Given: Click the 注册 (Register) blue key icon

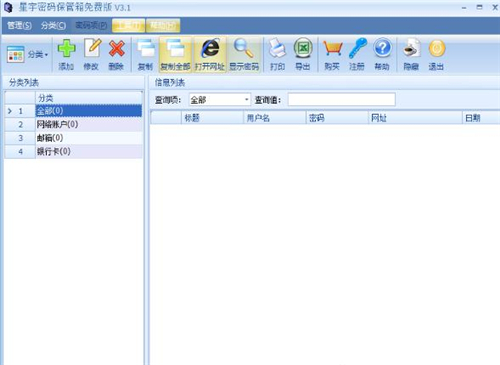Looking at the screenshot, I should pos(357,49).
